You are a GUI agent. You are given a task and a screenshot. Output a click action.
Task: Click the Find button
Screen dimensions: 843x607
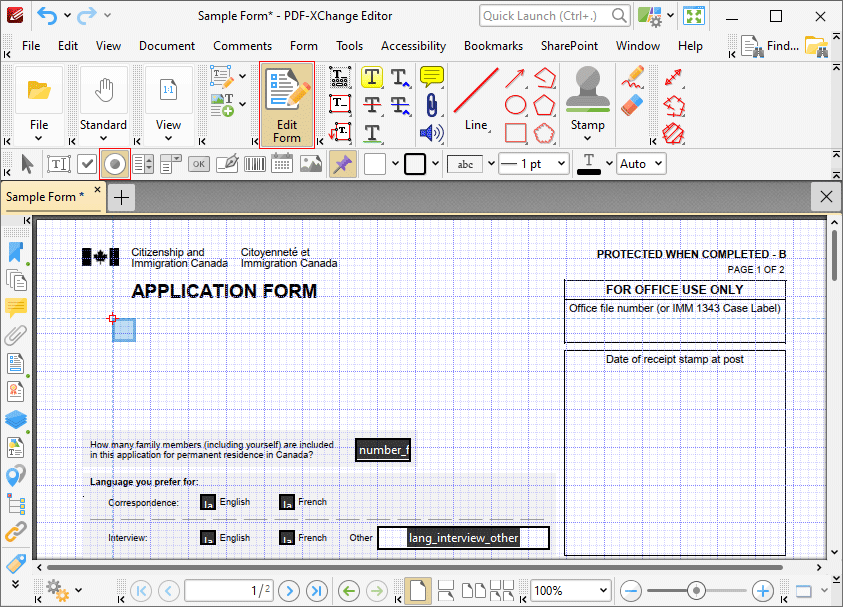point(770,46)
